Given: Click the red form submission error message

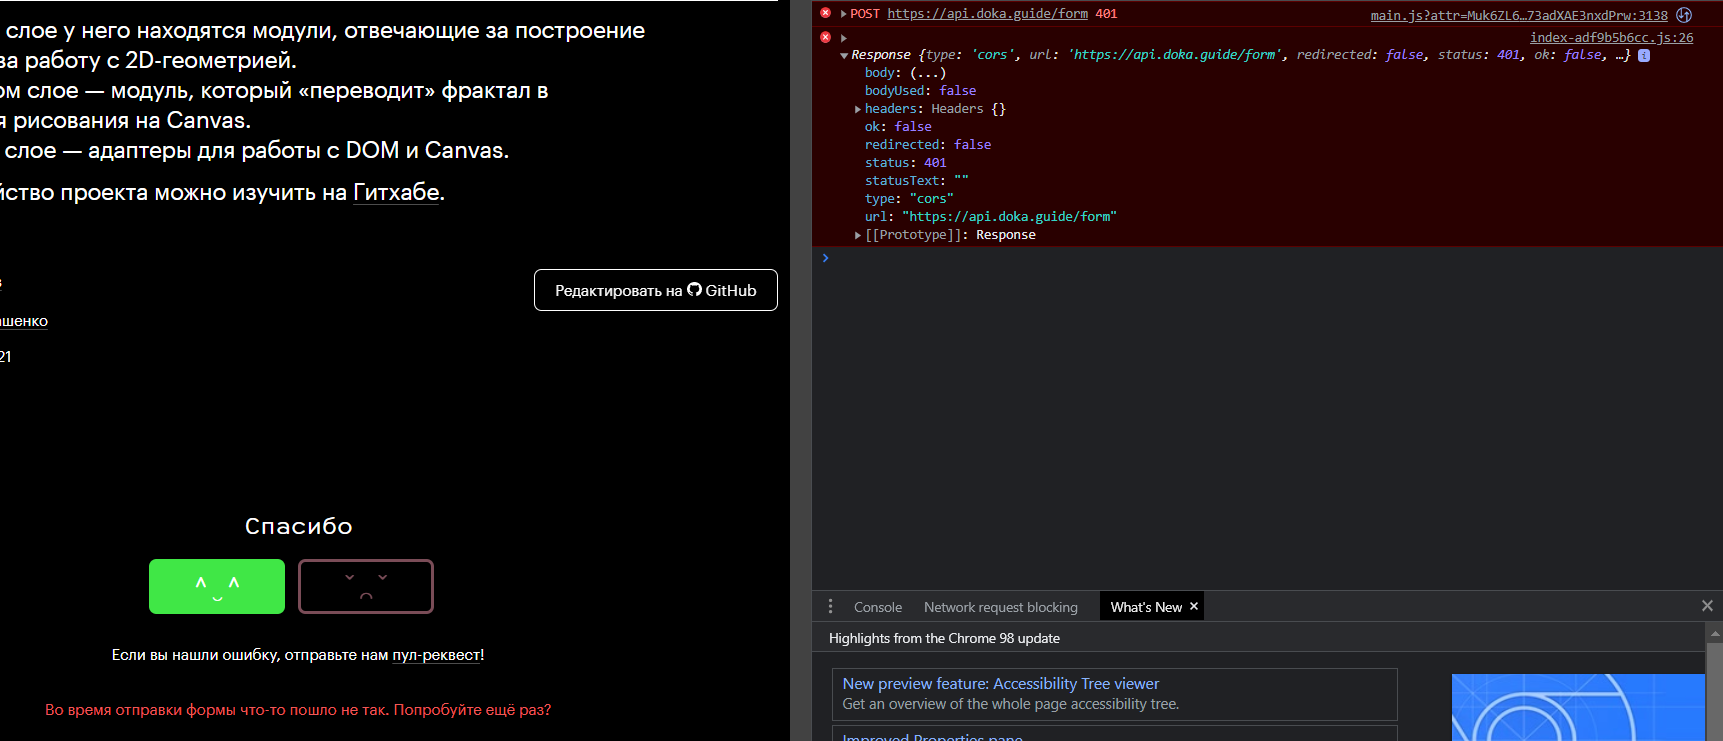Looking at the screenshot, I should [x=298, y=710].
